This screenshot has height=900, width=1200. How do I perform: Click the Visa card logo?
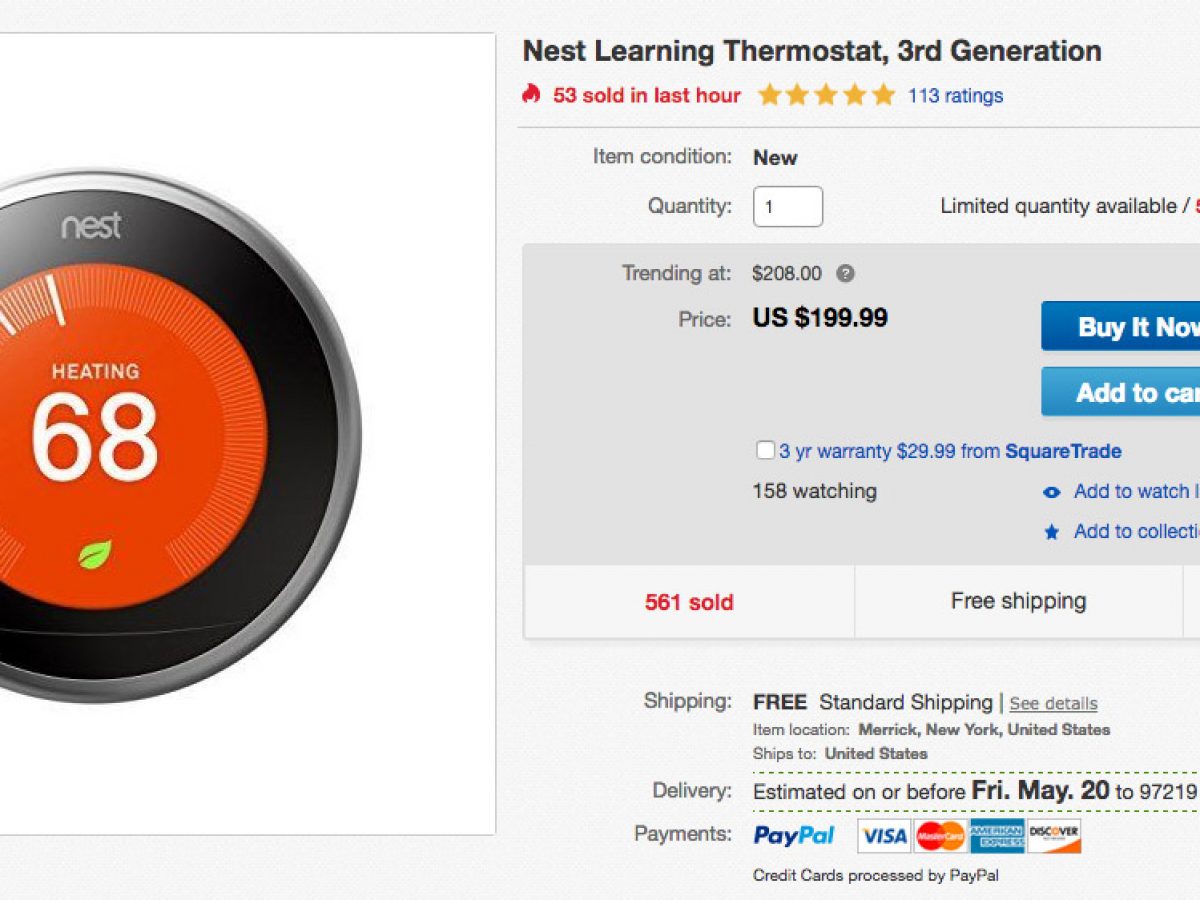(x=883, y=835)
